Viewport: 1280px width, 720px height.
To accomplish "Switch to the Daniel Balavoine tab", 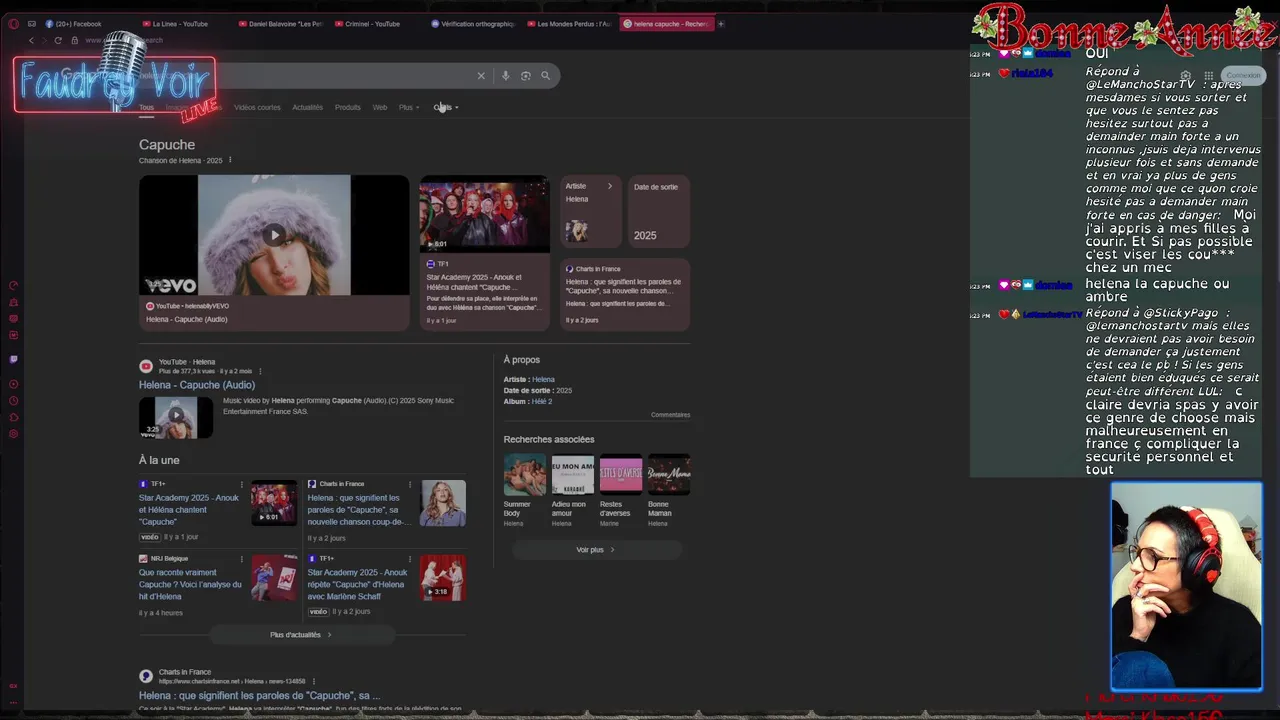I will click(281, 24).
